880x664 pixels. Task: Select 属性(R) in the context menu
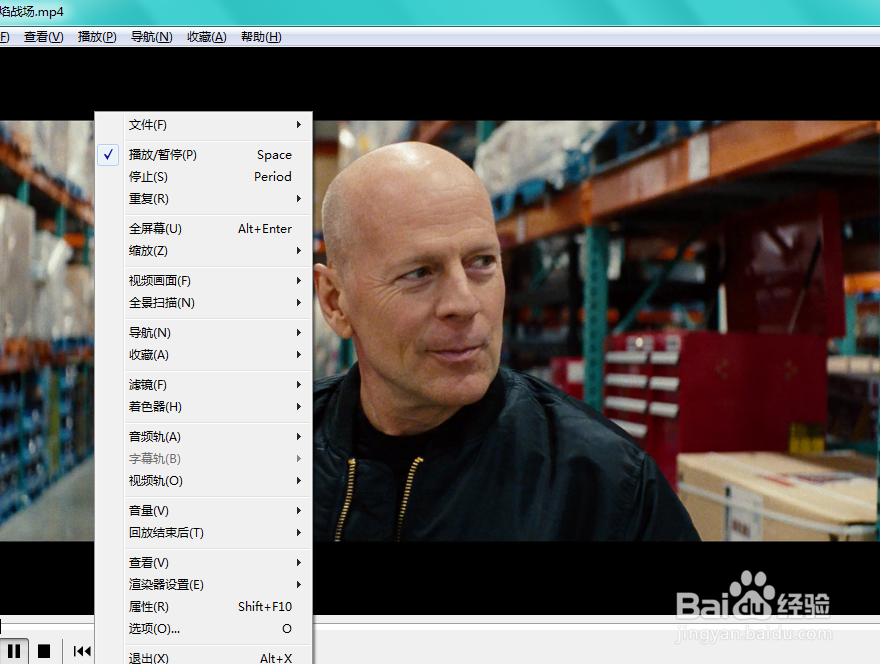pyautogui.click(x=203, y=607)
